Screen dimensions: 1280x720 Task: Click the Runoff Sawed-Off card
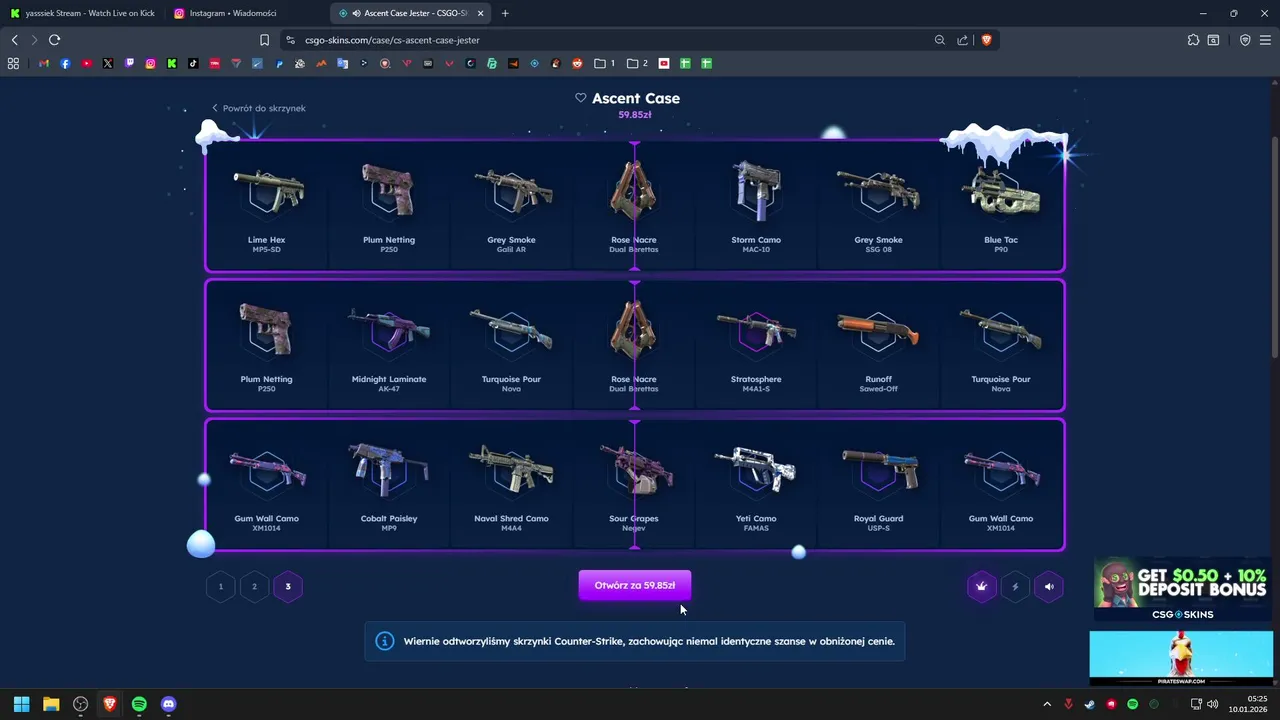pyautogui.click(x=878, y=345)
